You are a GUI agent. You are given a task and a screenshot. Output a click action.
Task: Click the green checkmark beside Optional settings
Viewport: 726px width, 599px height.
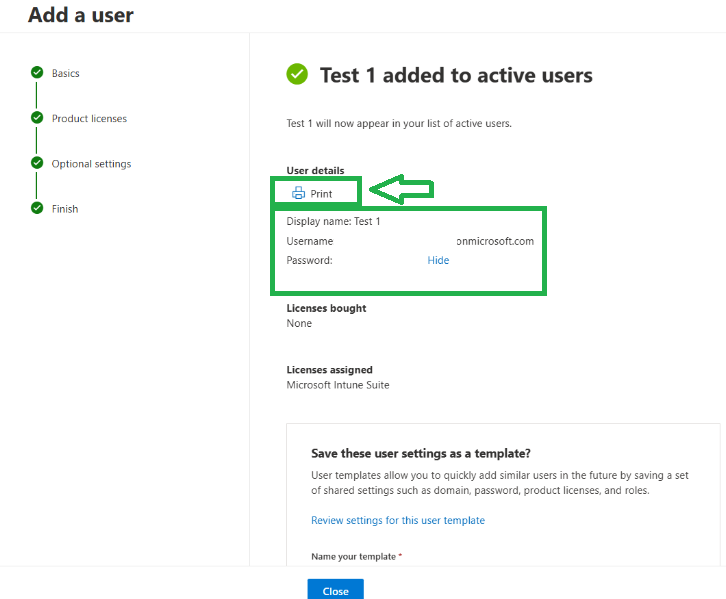37,163
